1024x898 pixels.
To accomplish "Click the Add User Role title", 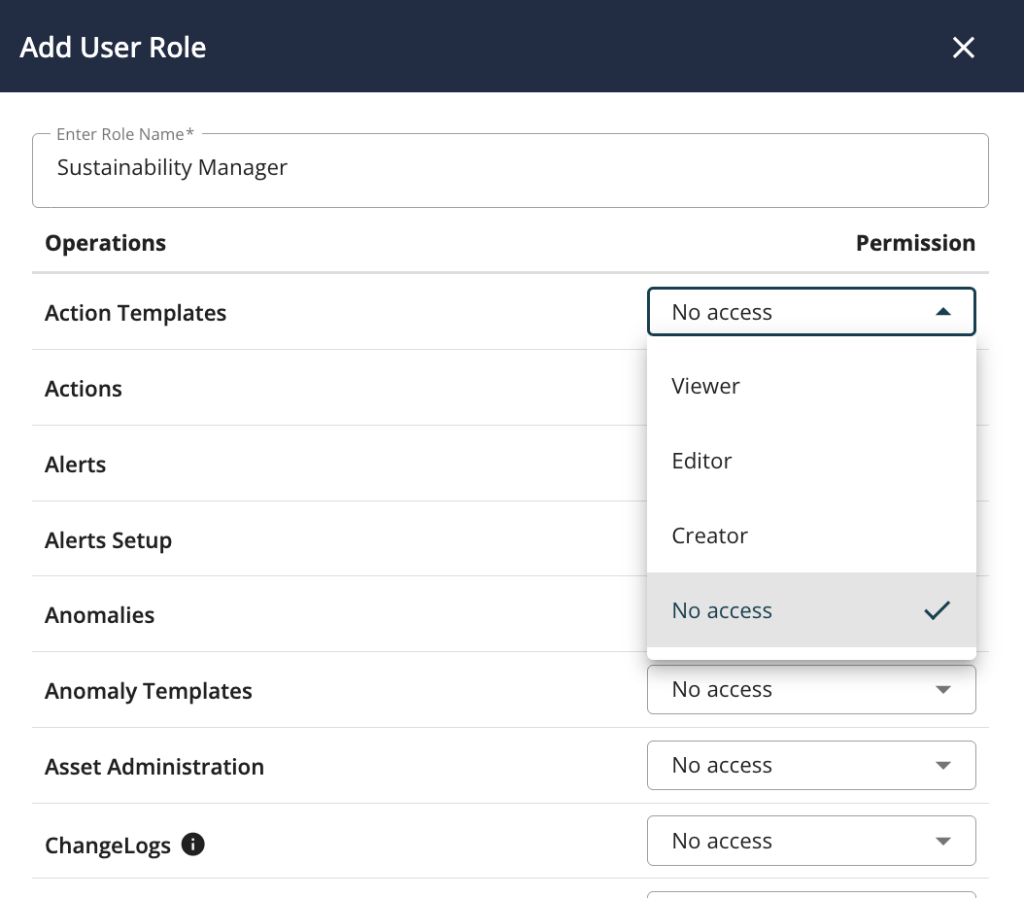I will [113, 48].
